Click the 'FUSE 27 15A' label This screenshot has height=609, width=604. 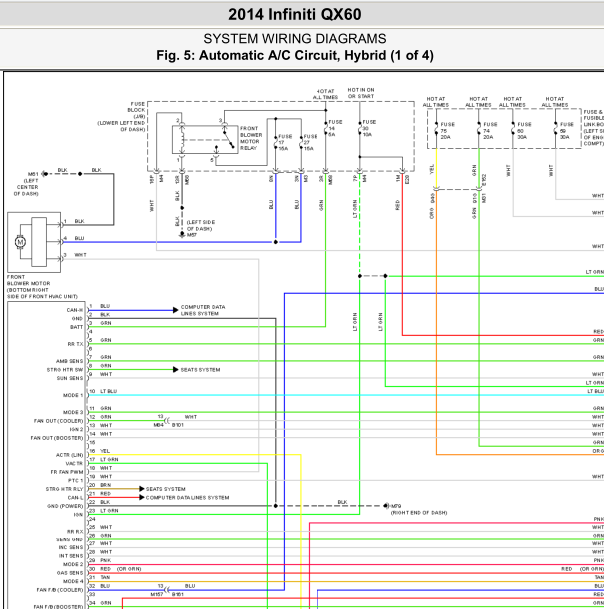[310, 143]
